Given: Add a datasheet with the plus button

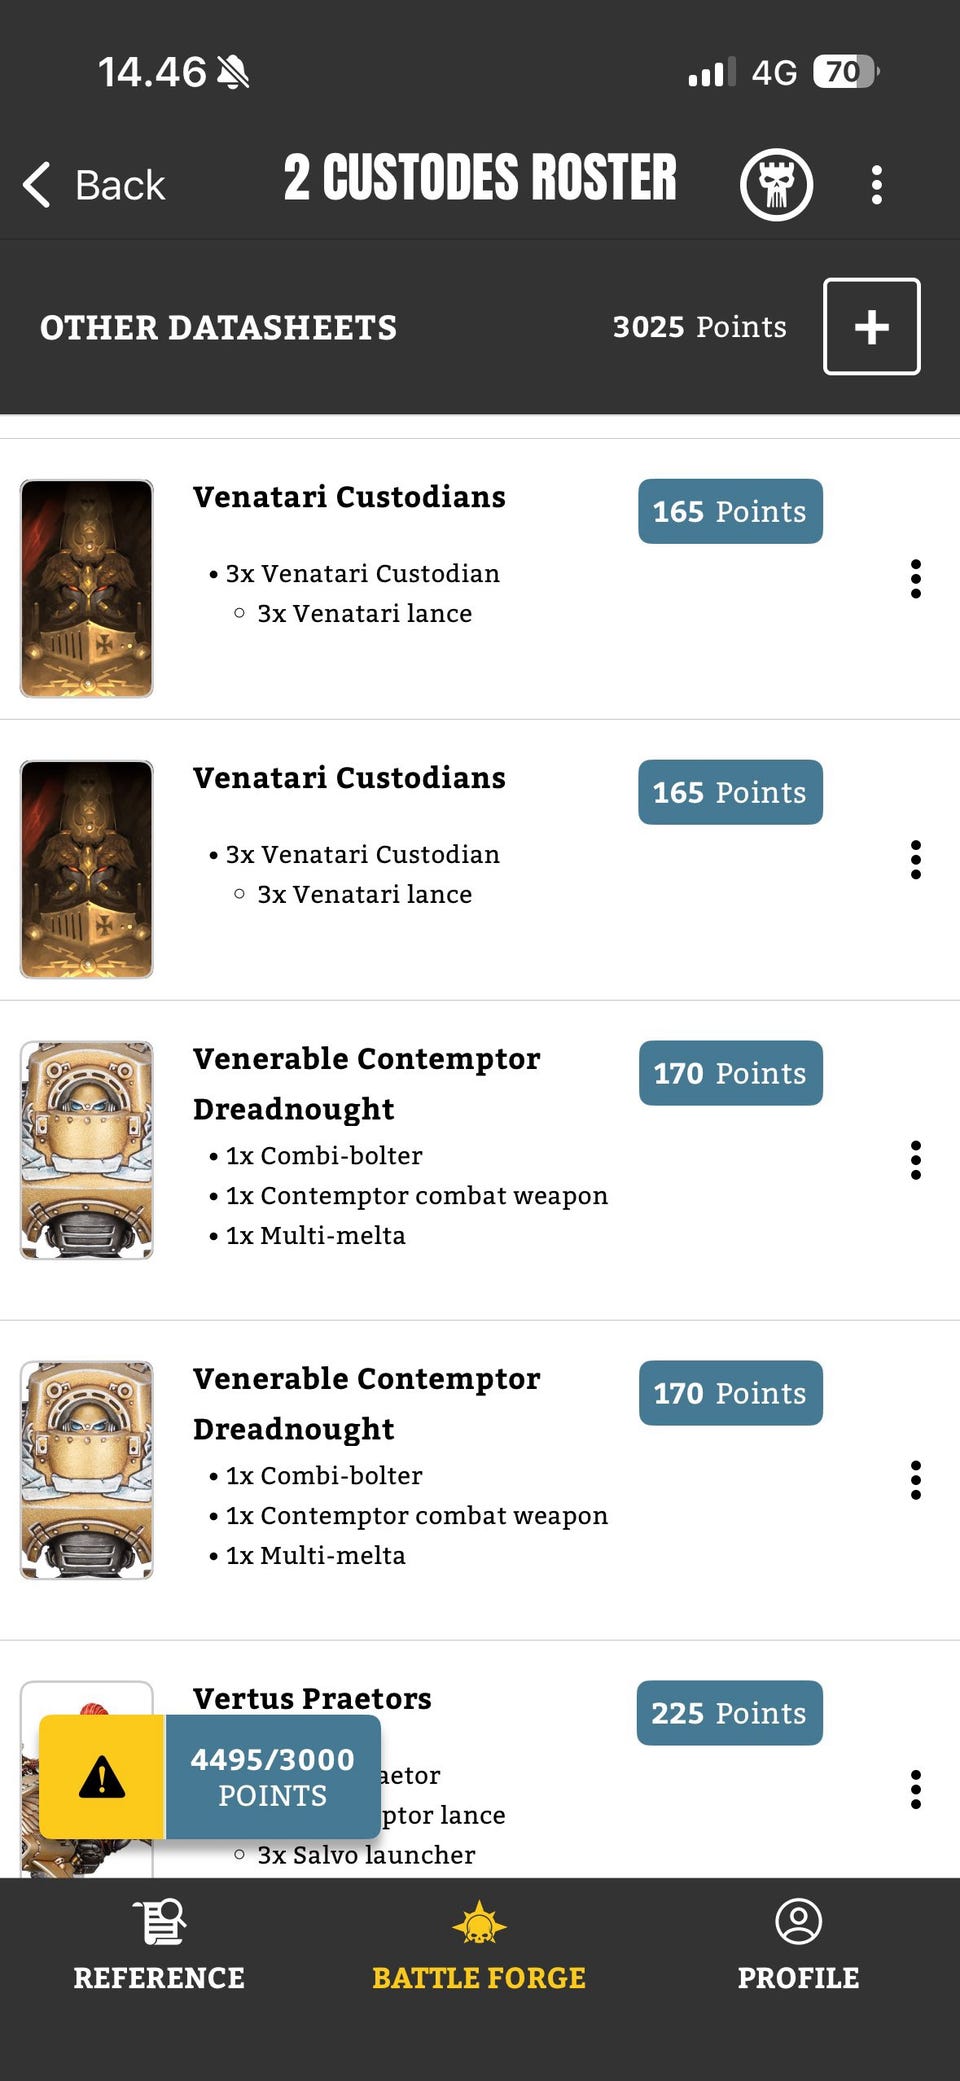Looking at the screenshot, I should (871, 327).
